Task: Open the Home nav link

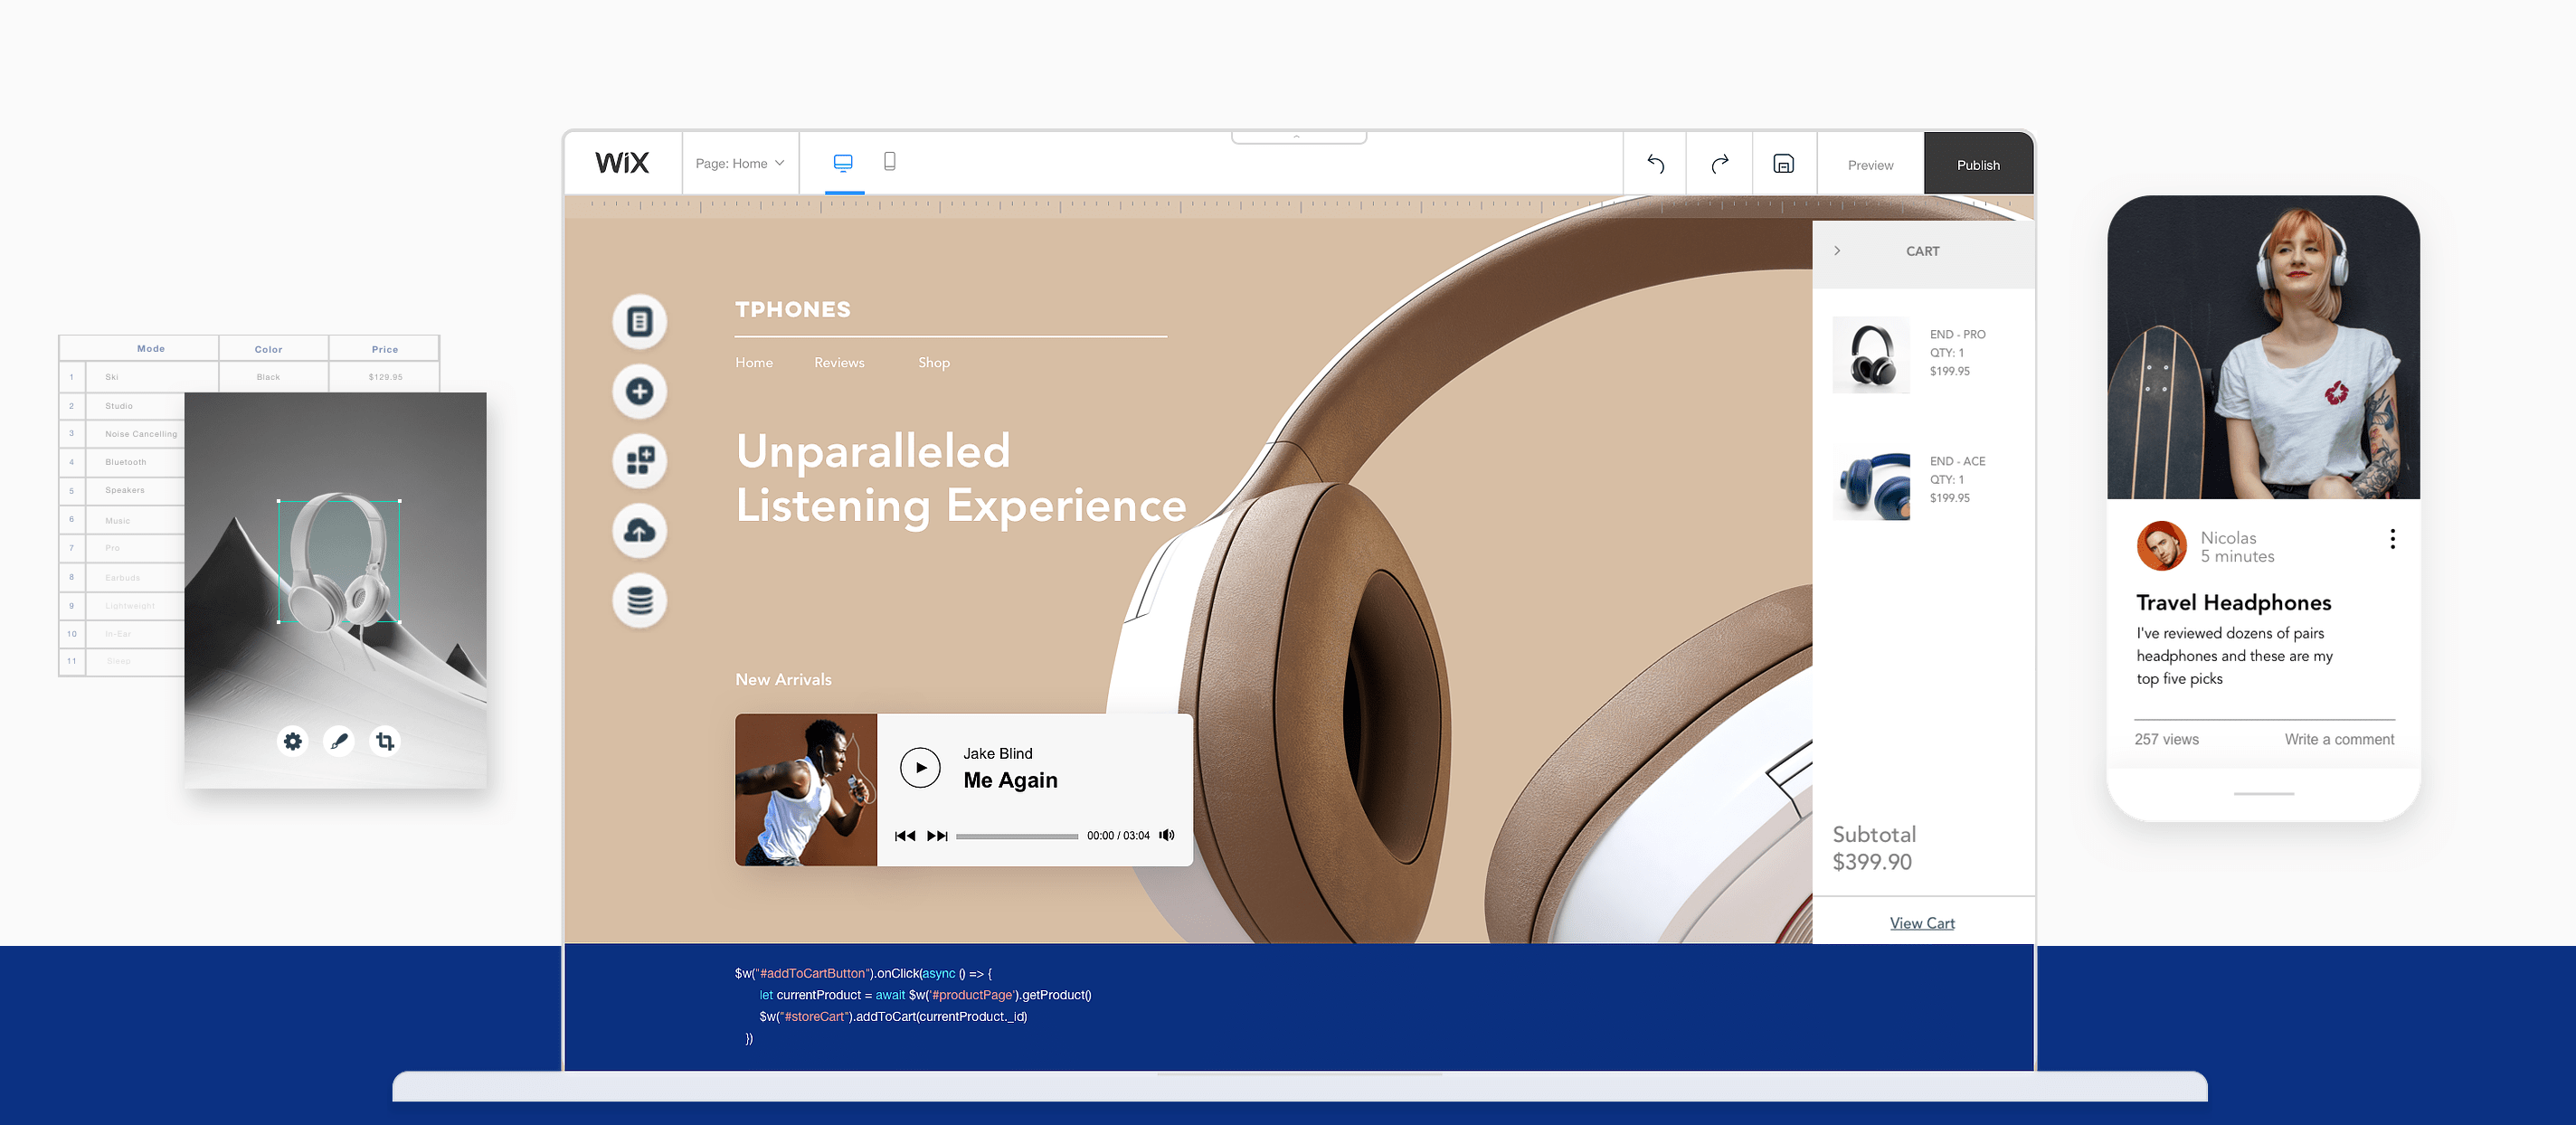Action: (754, 363)
